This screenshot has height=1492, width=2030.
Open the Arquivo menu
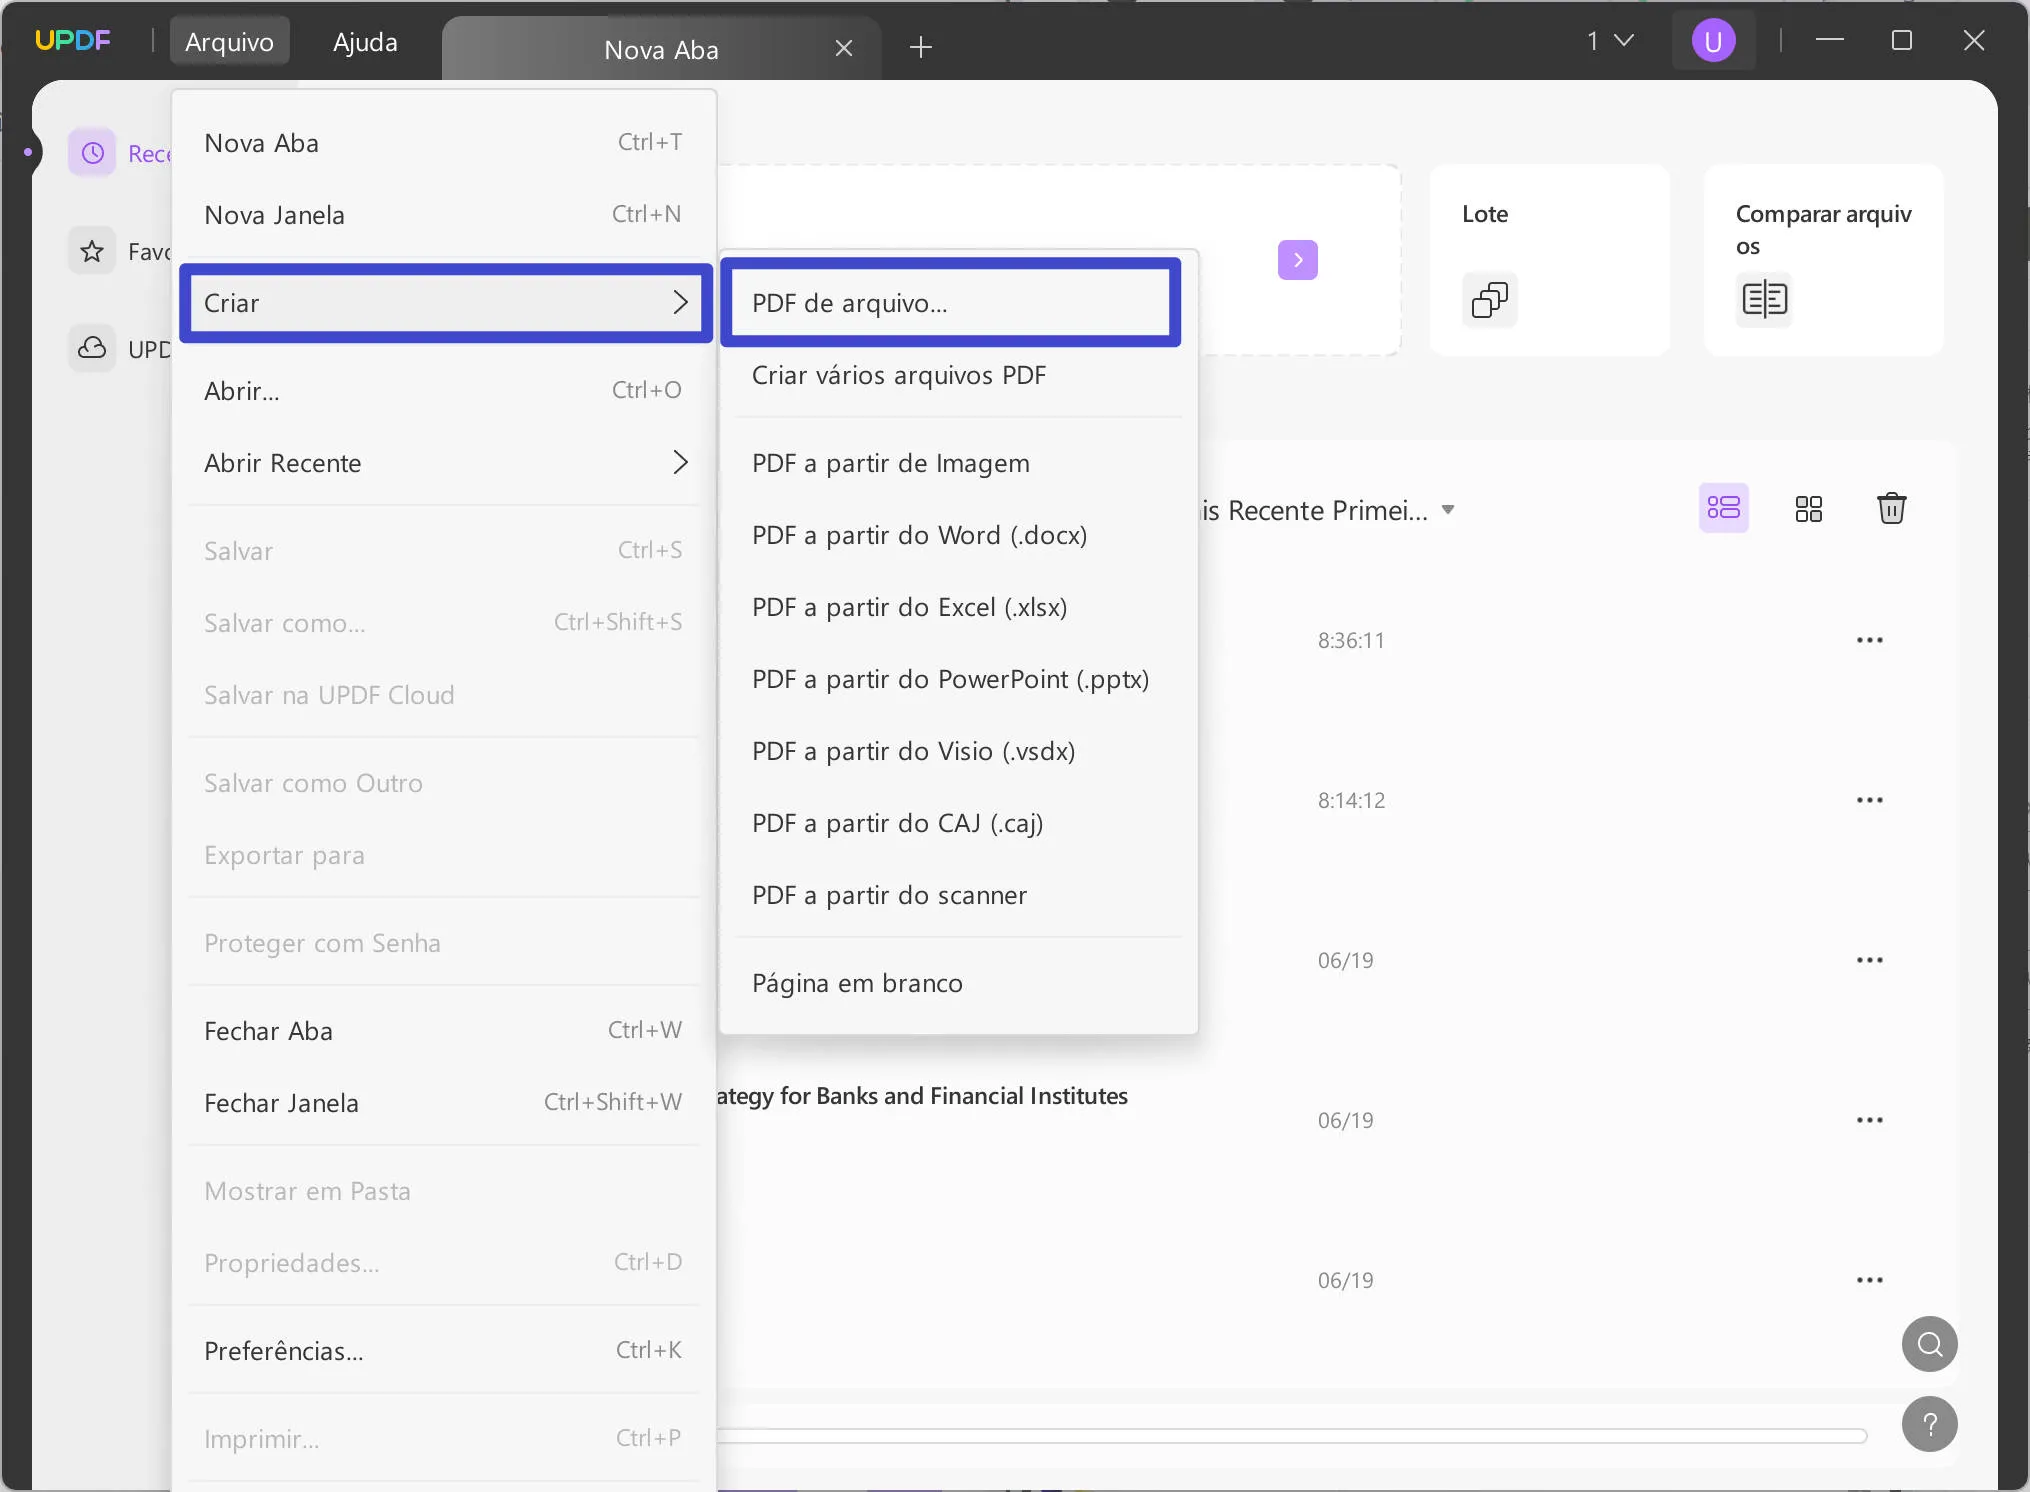229,41
